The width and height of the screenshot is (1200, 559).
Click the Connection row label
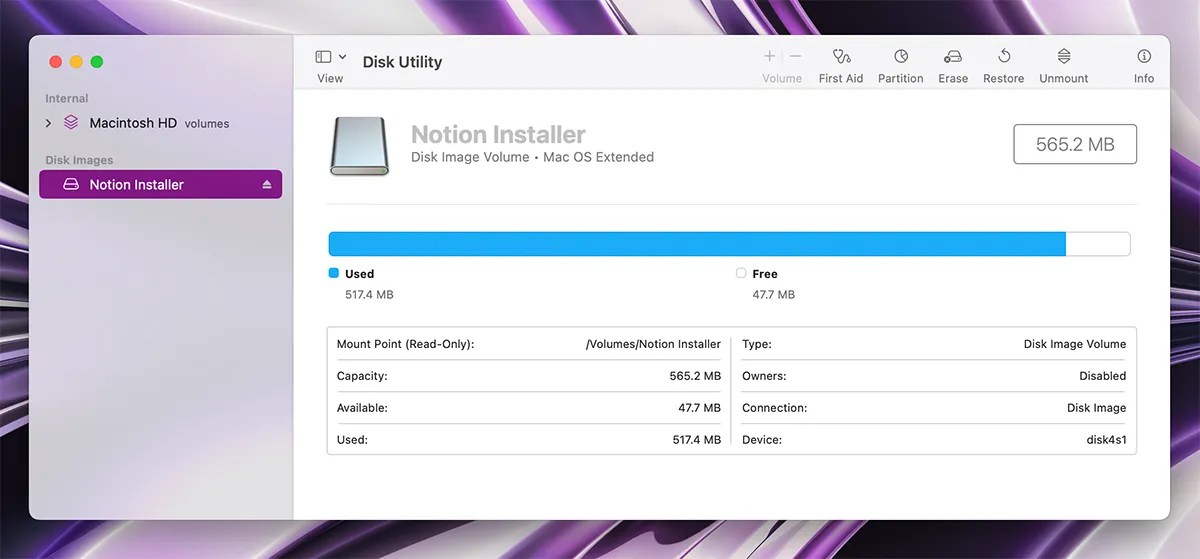pyautogui.click(x=774, y=408)
